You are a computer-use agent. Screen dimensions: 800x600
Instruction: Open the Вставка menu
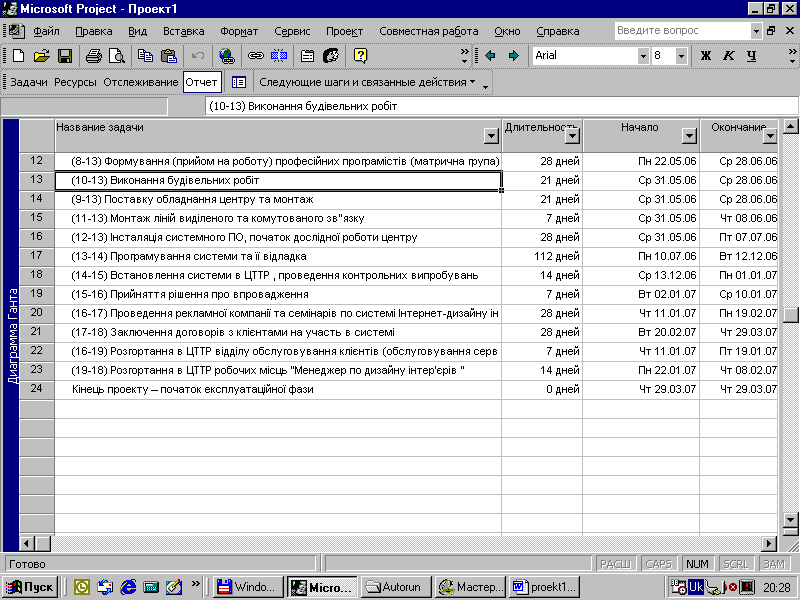(x=184, y=31)
